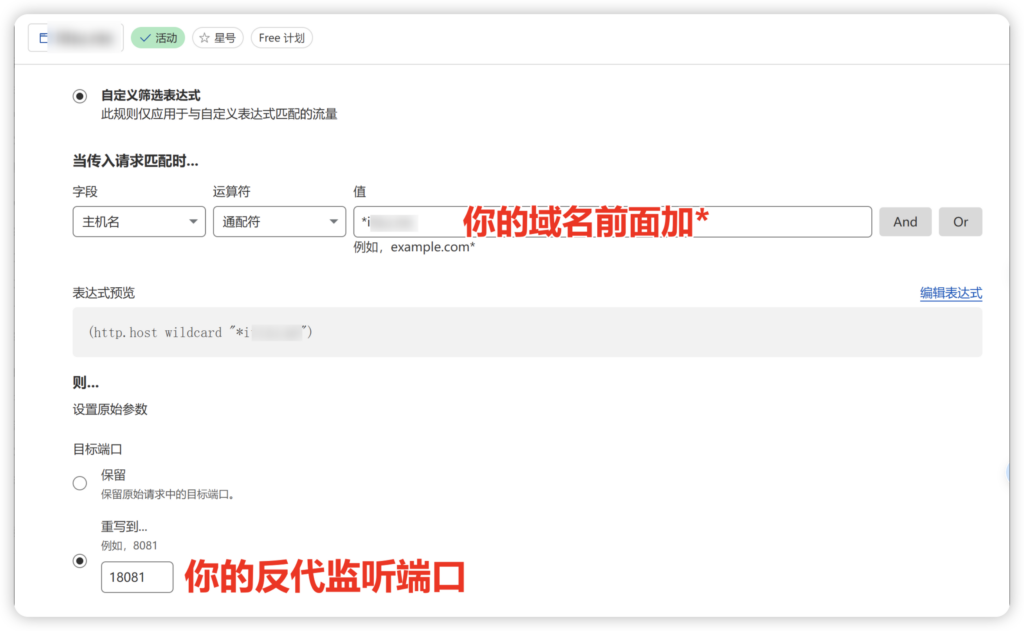Click the 设置原始参数 text
This screenshot has height=631, width=1024.
coord(110,410)
